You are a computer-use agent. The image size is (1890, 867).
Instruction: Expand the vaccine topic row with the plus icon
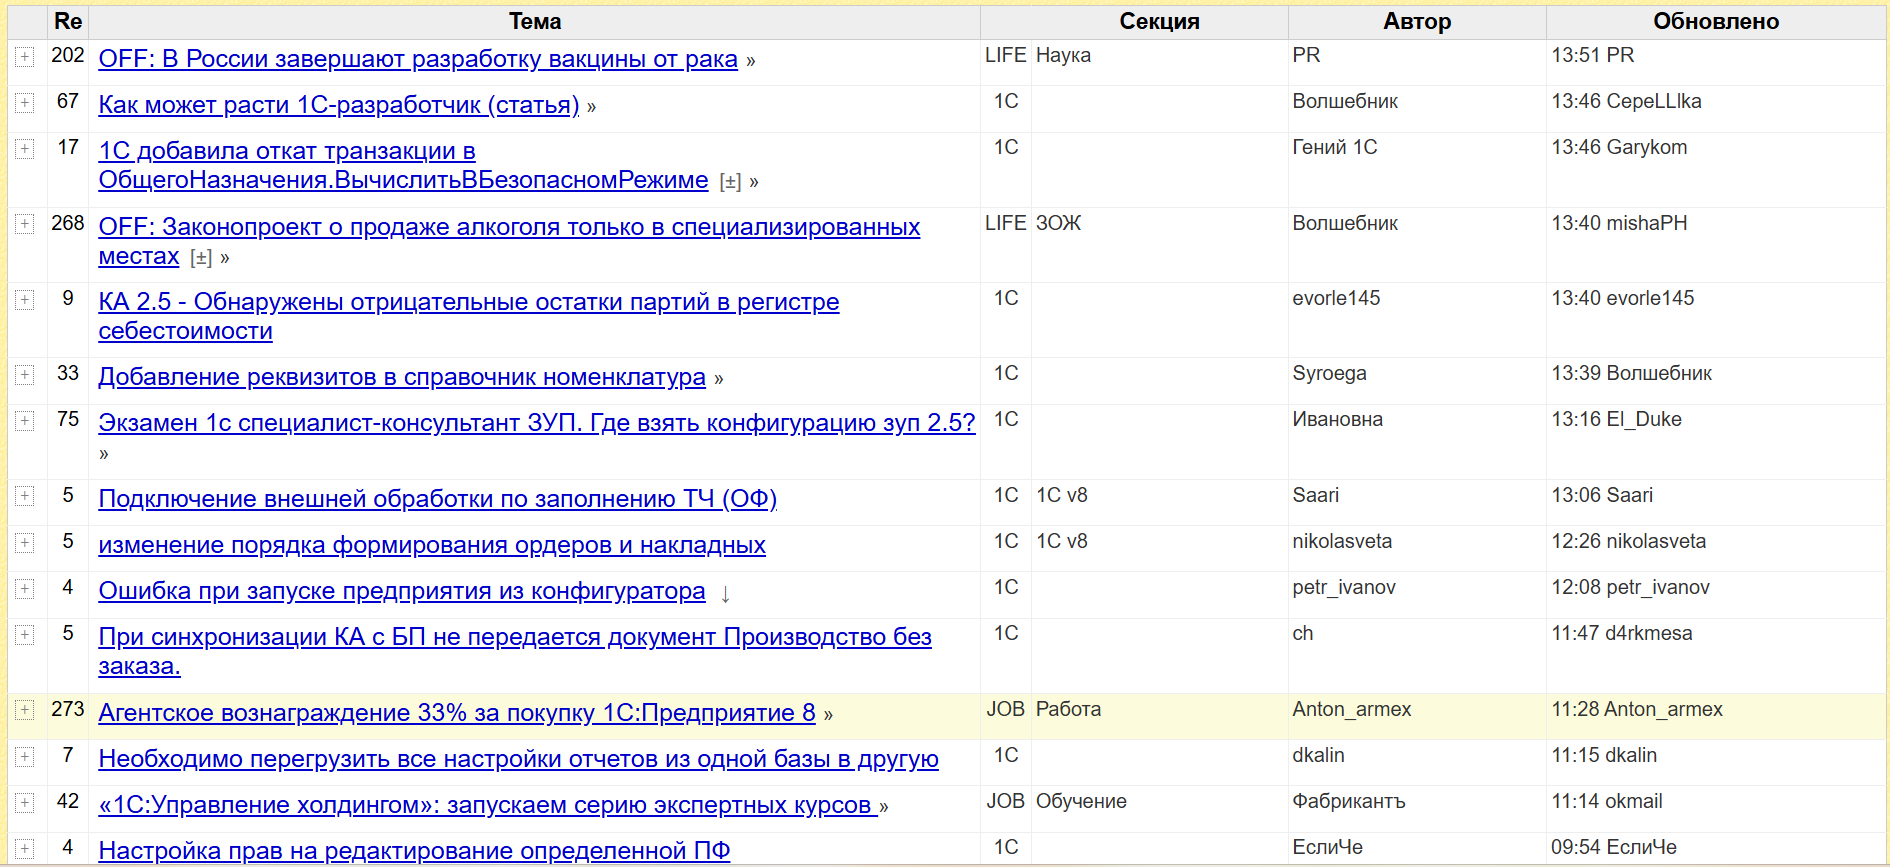pyautogui.click(x=25, y=58)
